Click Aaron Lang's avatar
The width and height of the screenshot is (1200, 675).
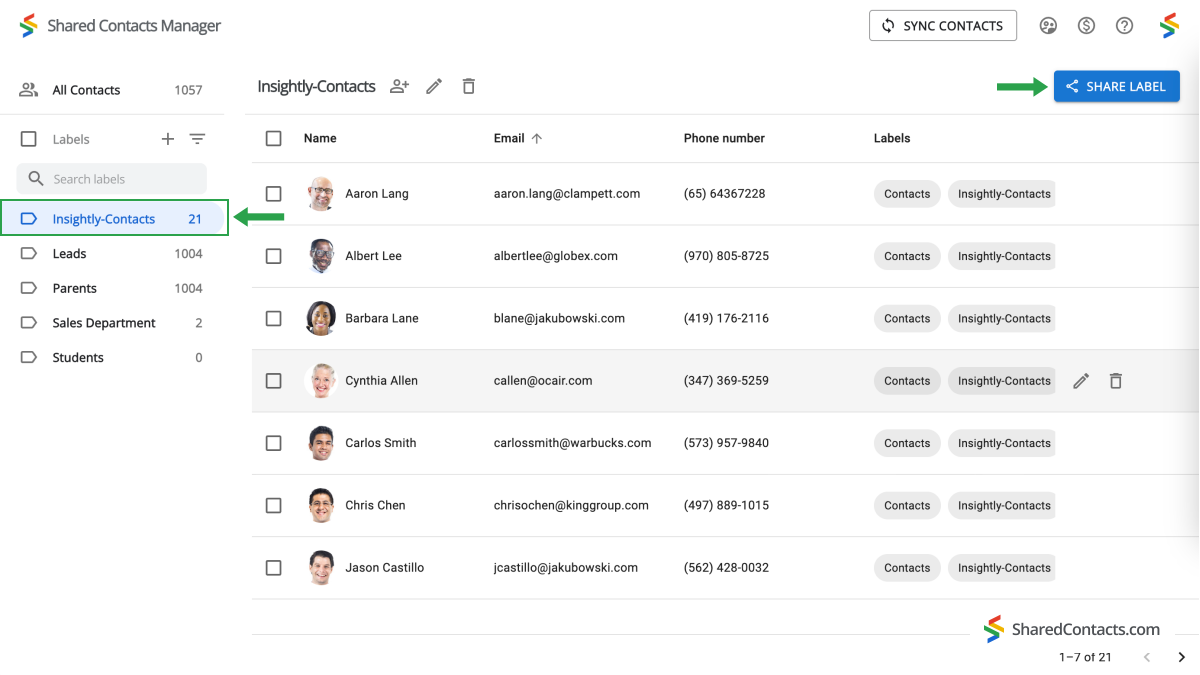point(321,194)
